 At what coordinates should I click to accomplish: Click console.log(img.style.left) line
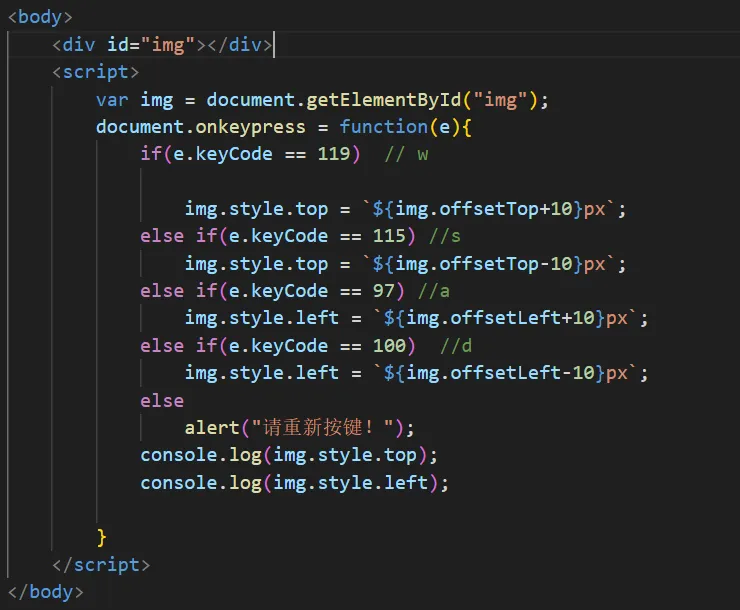tap(294, 483)
